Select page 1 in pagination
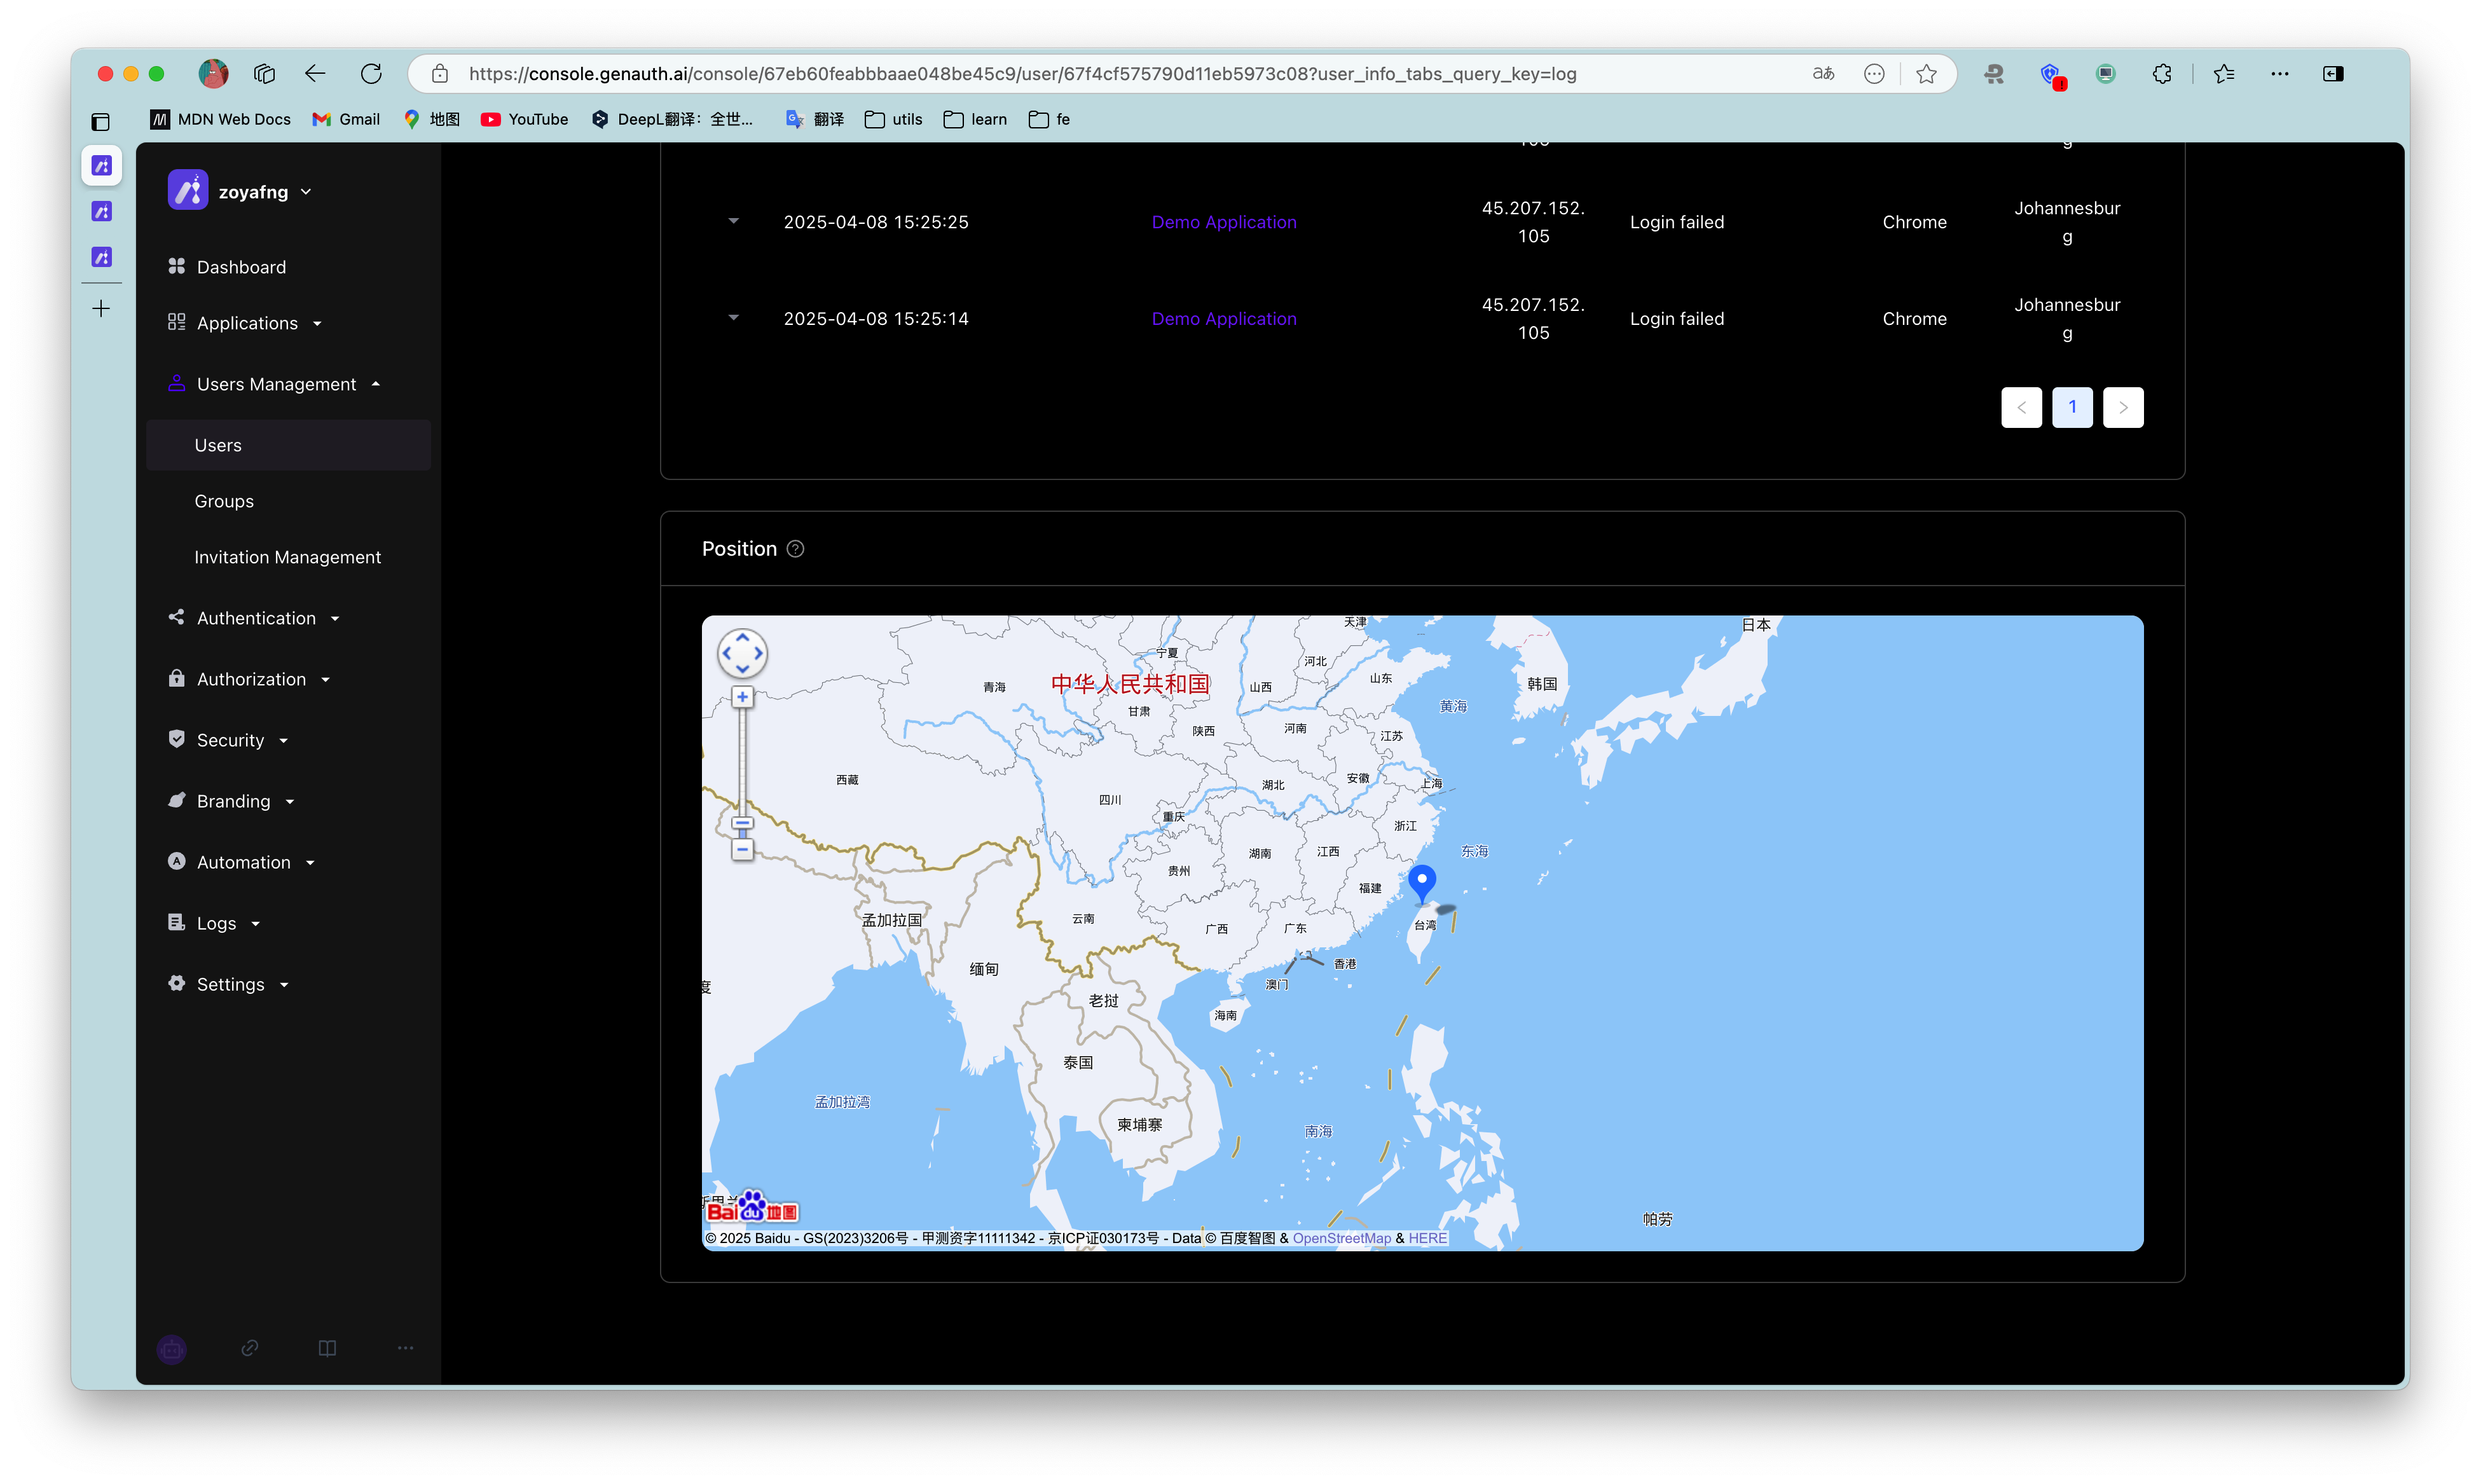 tap(2072, 407)
